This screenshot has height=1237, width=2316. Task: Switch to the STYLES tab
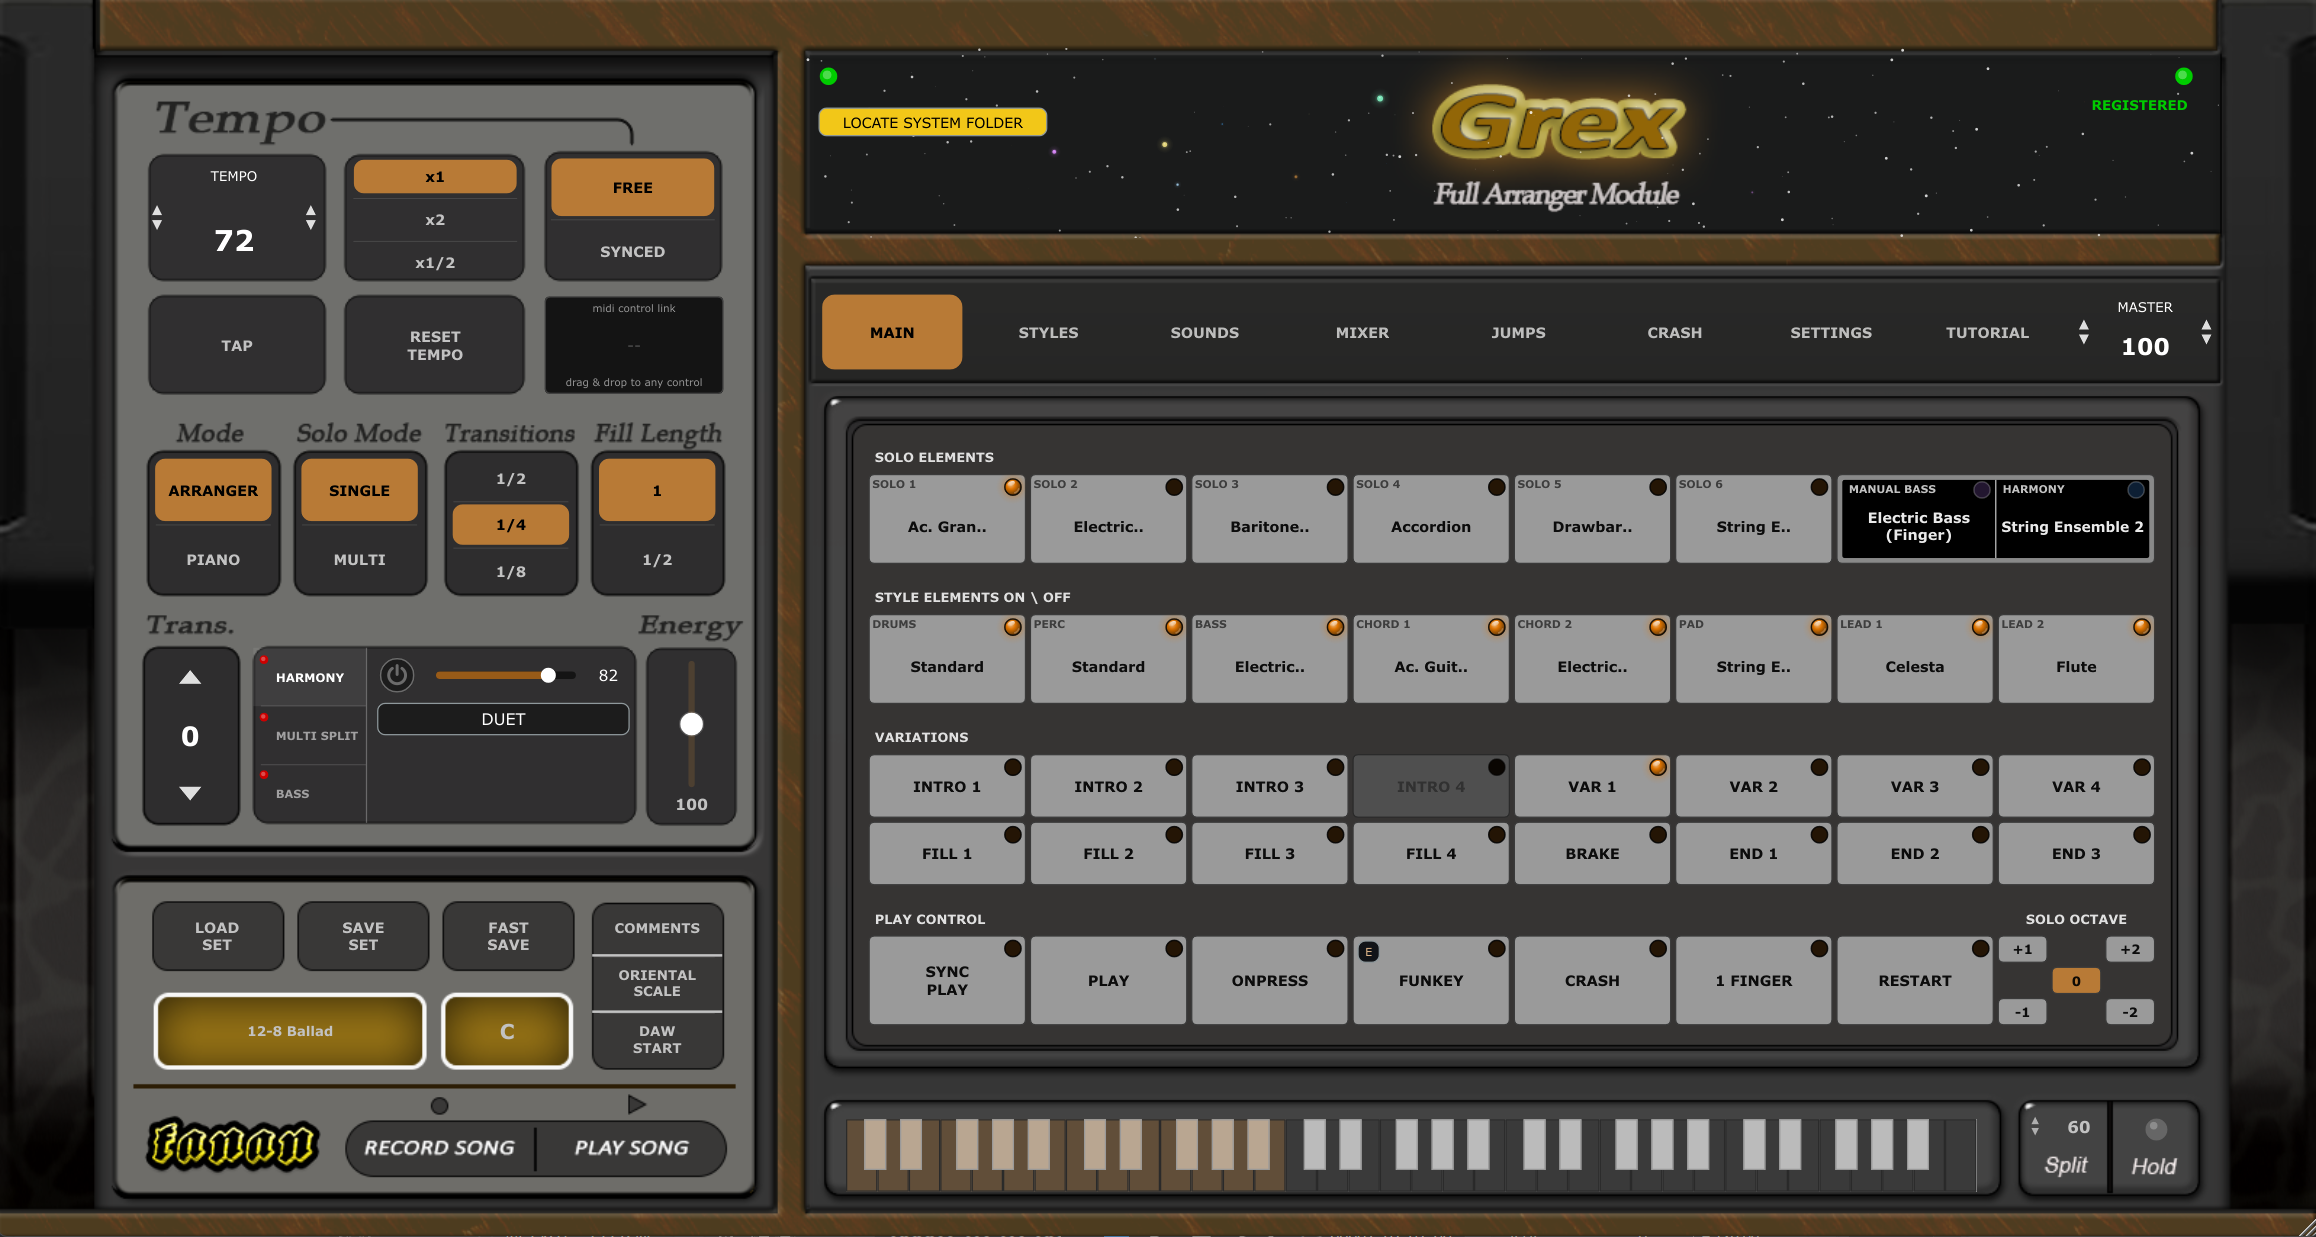[x=1048, y=332]
